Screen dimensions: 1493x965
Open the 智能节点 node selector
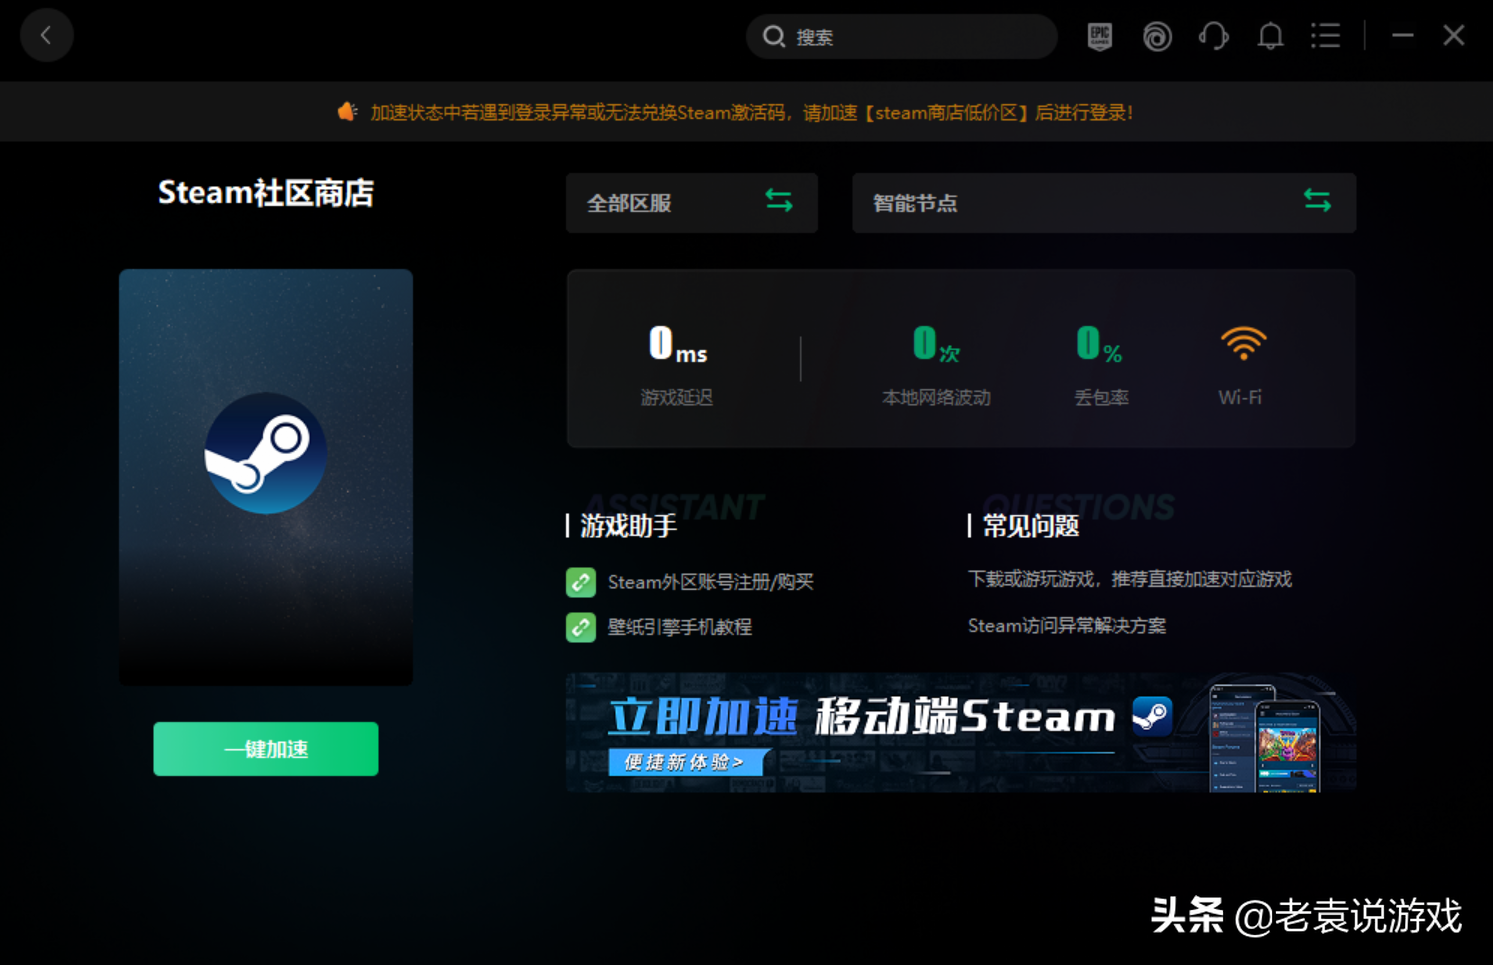(1104, 203)
